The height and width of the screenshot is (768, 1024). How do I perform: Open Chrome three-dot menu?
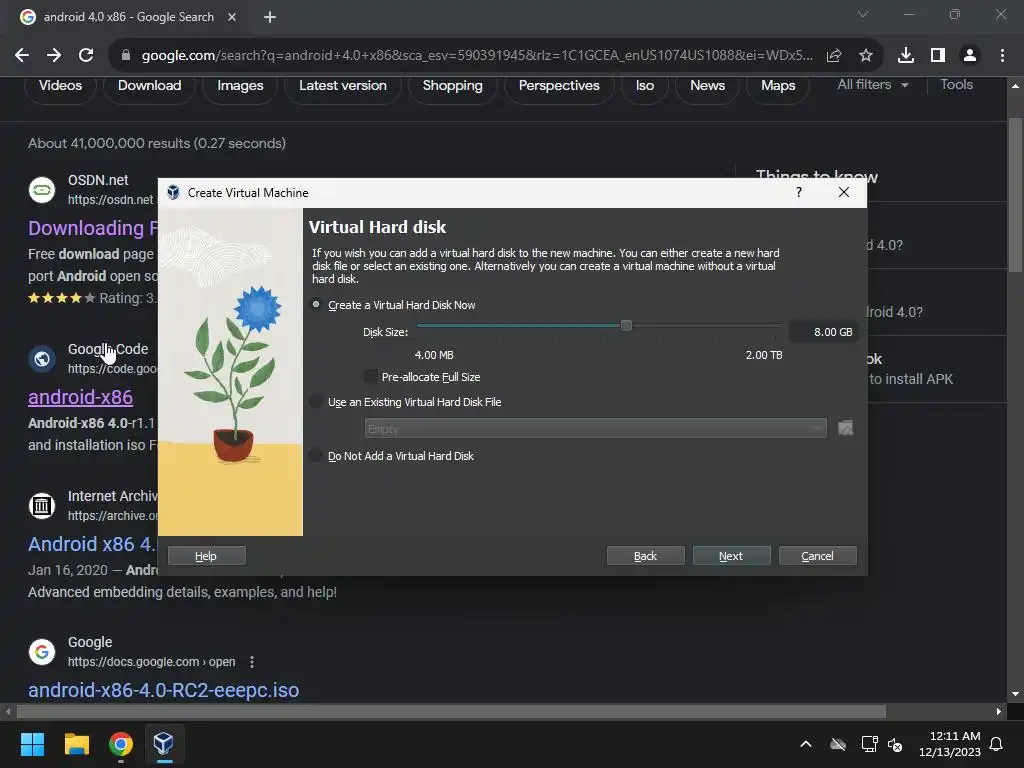click(x=1002, y=56)
